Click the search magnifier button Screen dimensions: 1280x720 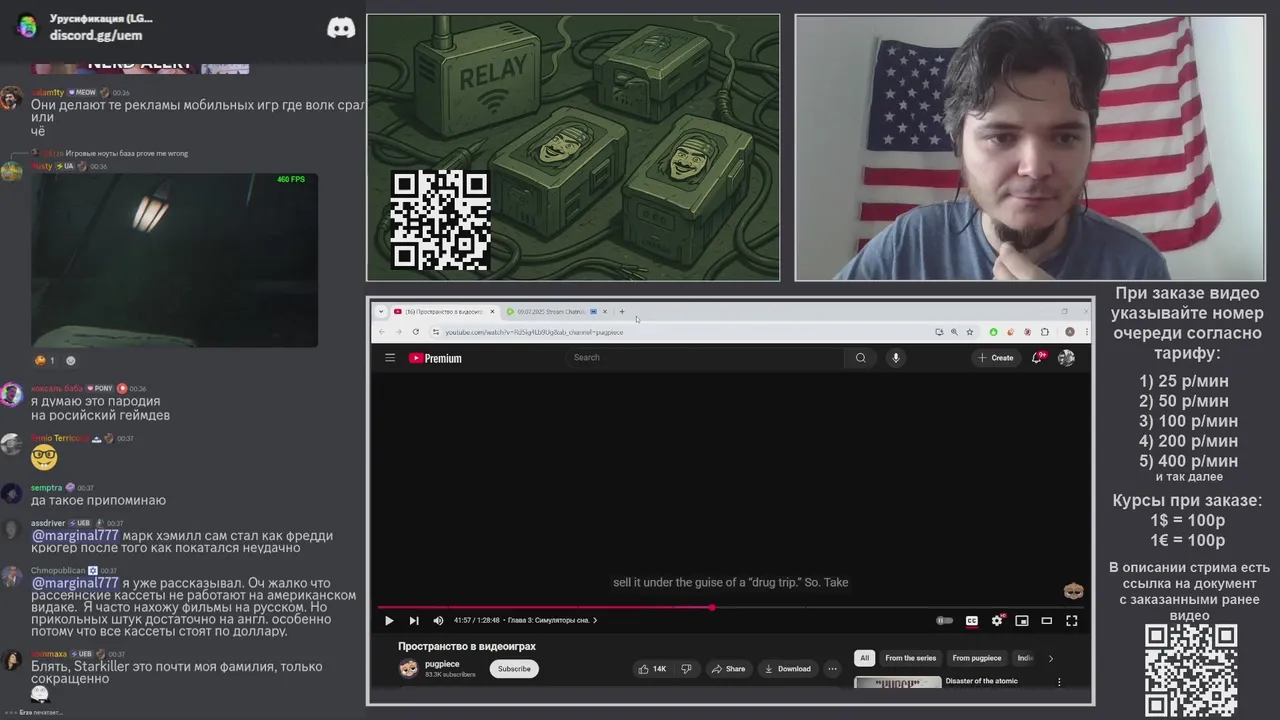pos(860,358)
